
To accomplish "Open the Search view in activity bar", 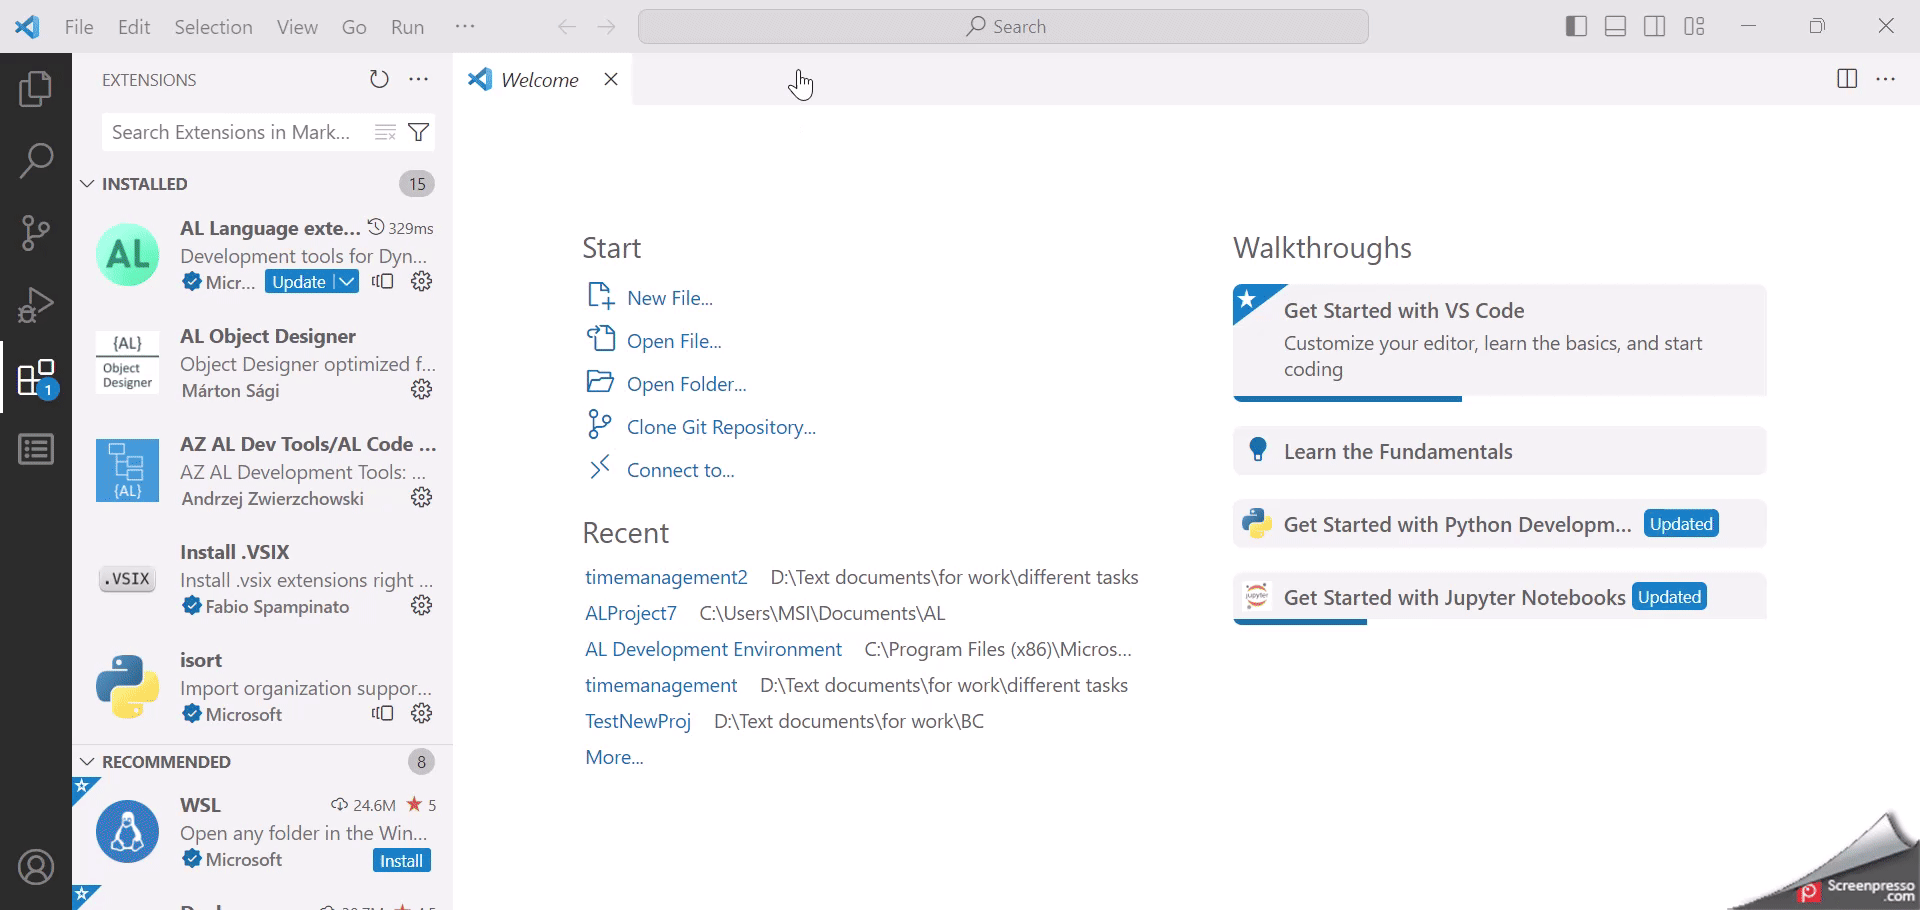I will (x=36, y=161).
